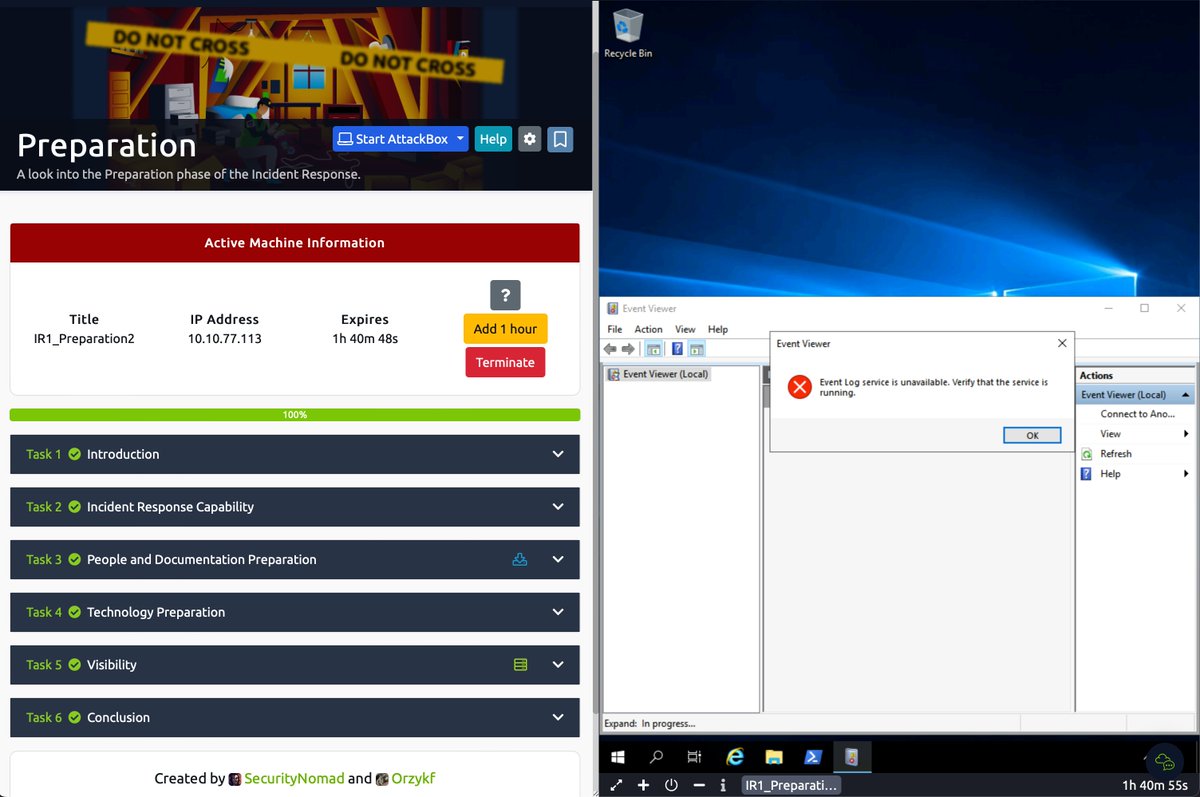
Task: Click the power icon in VM control bar
Action: click(x=671, y=785)
